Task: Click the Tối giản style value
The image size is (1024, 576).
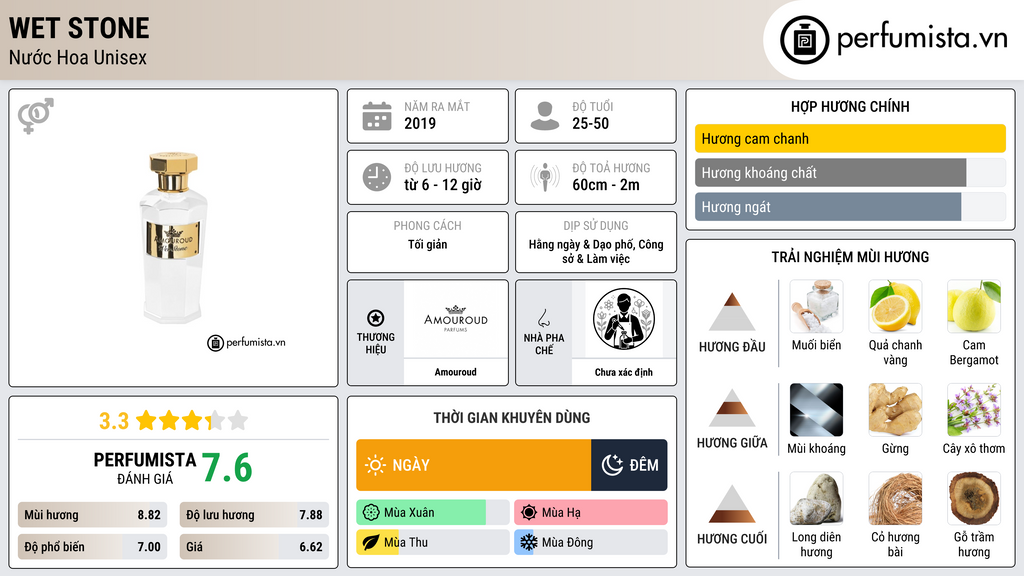Action: pos(428,244)
